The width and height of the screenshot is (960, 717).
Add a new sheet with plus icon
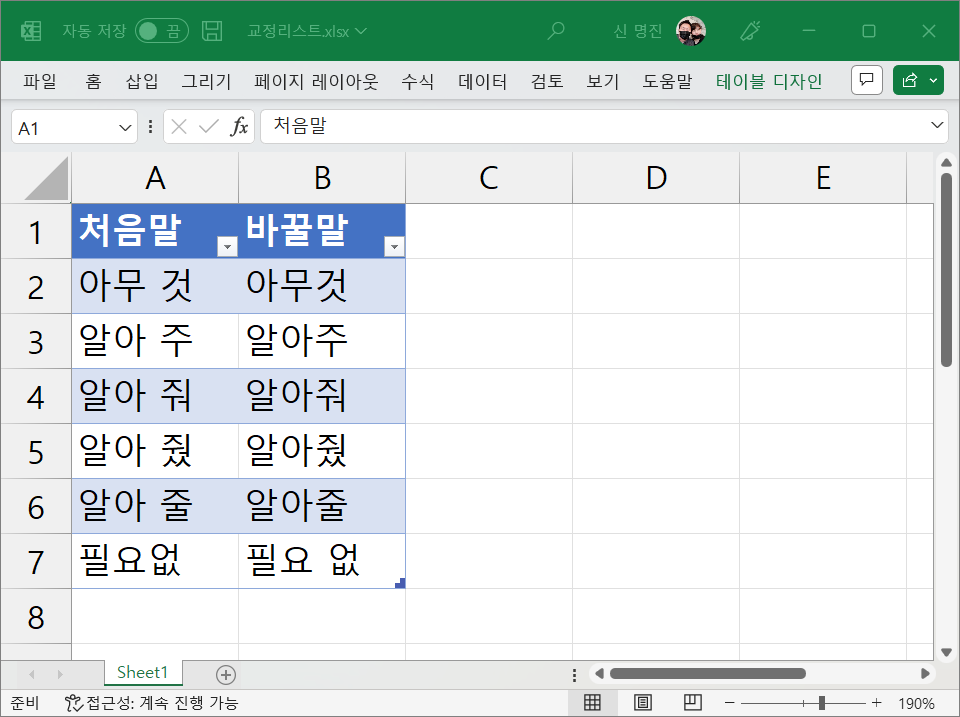click(225, 675)
